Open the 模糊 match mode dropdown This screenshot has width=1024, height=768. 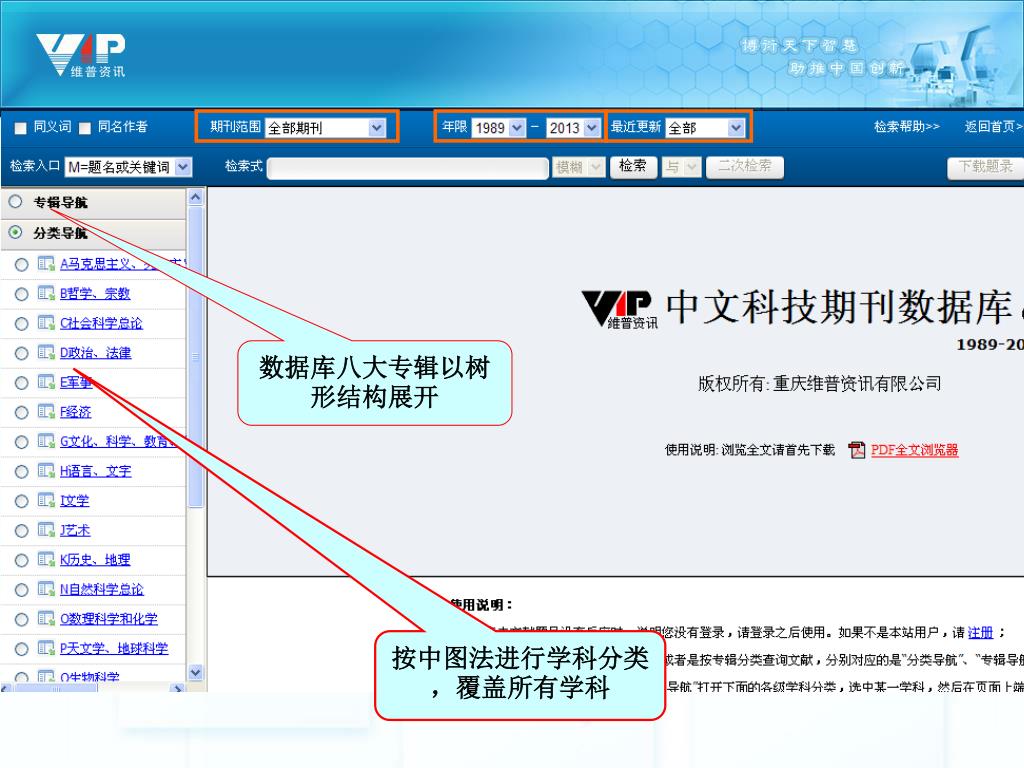[578, 167]
